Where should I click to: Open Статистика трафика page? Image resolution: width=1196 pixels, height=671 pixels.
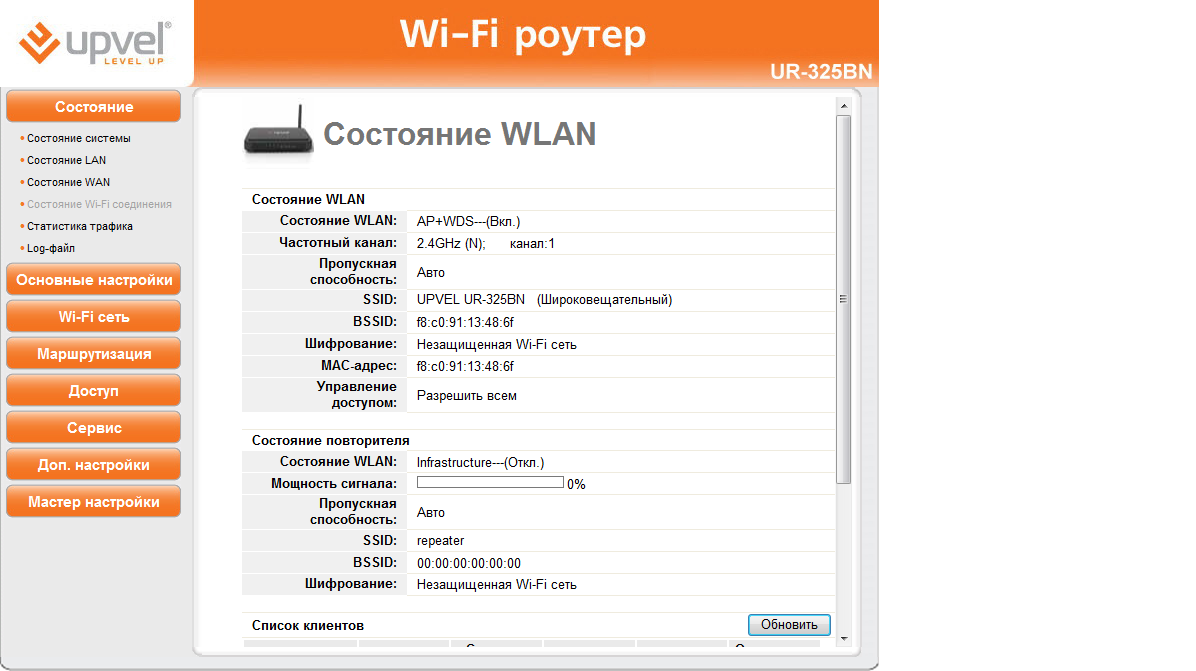click(x=80, y=226)
